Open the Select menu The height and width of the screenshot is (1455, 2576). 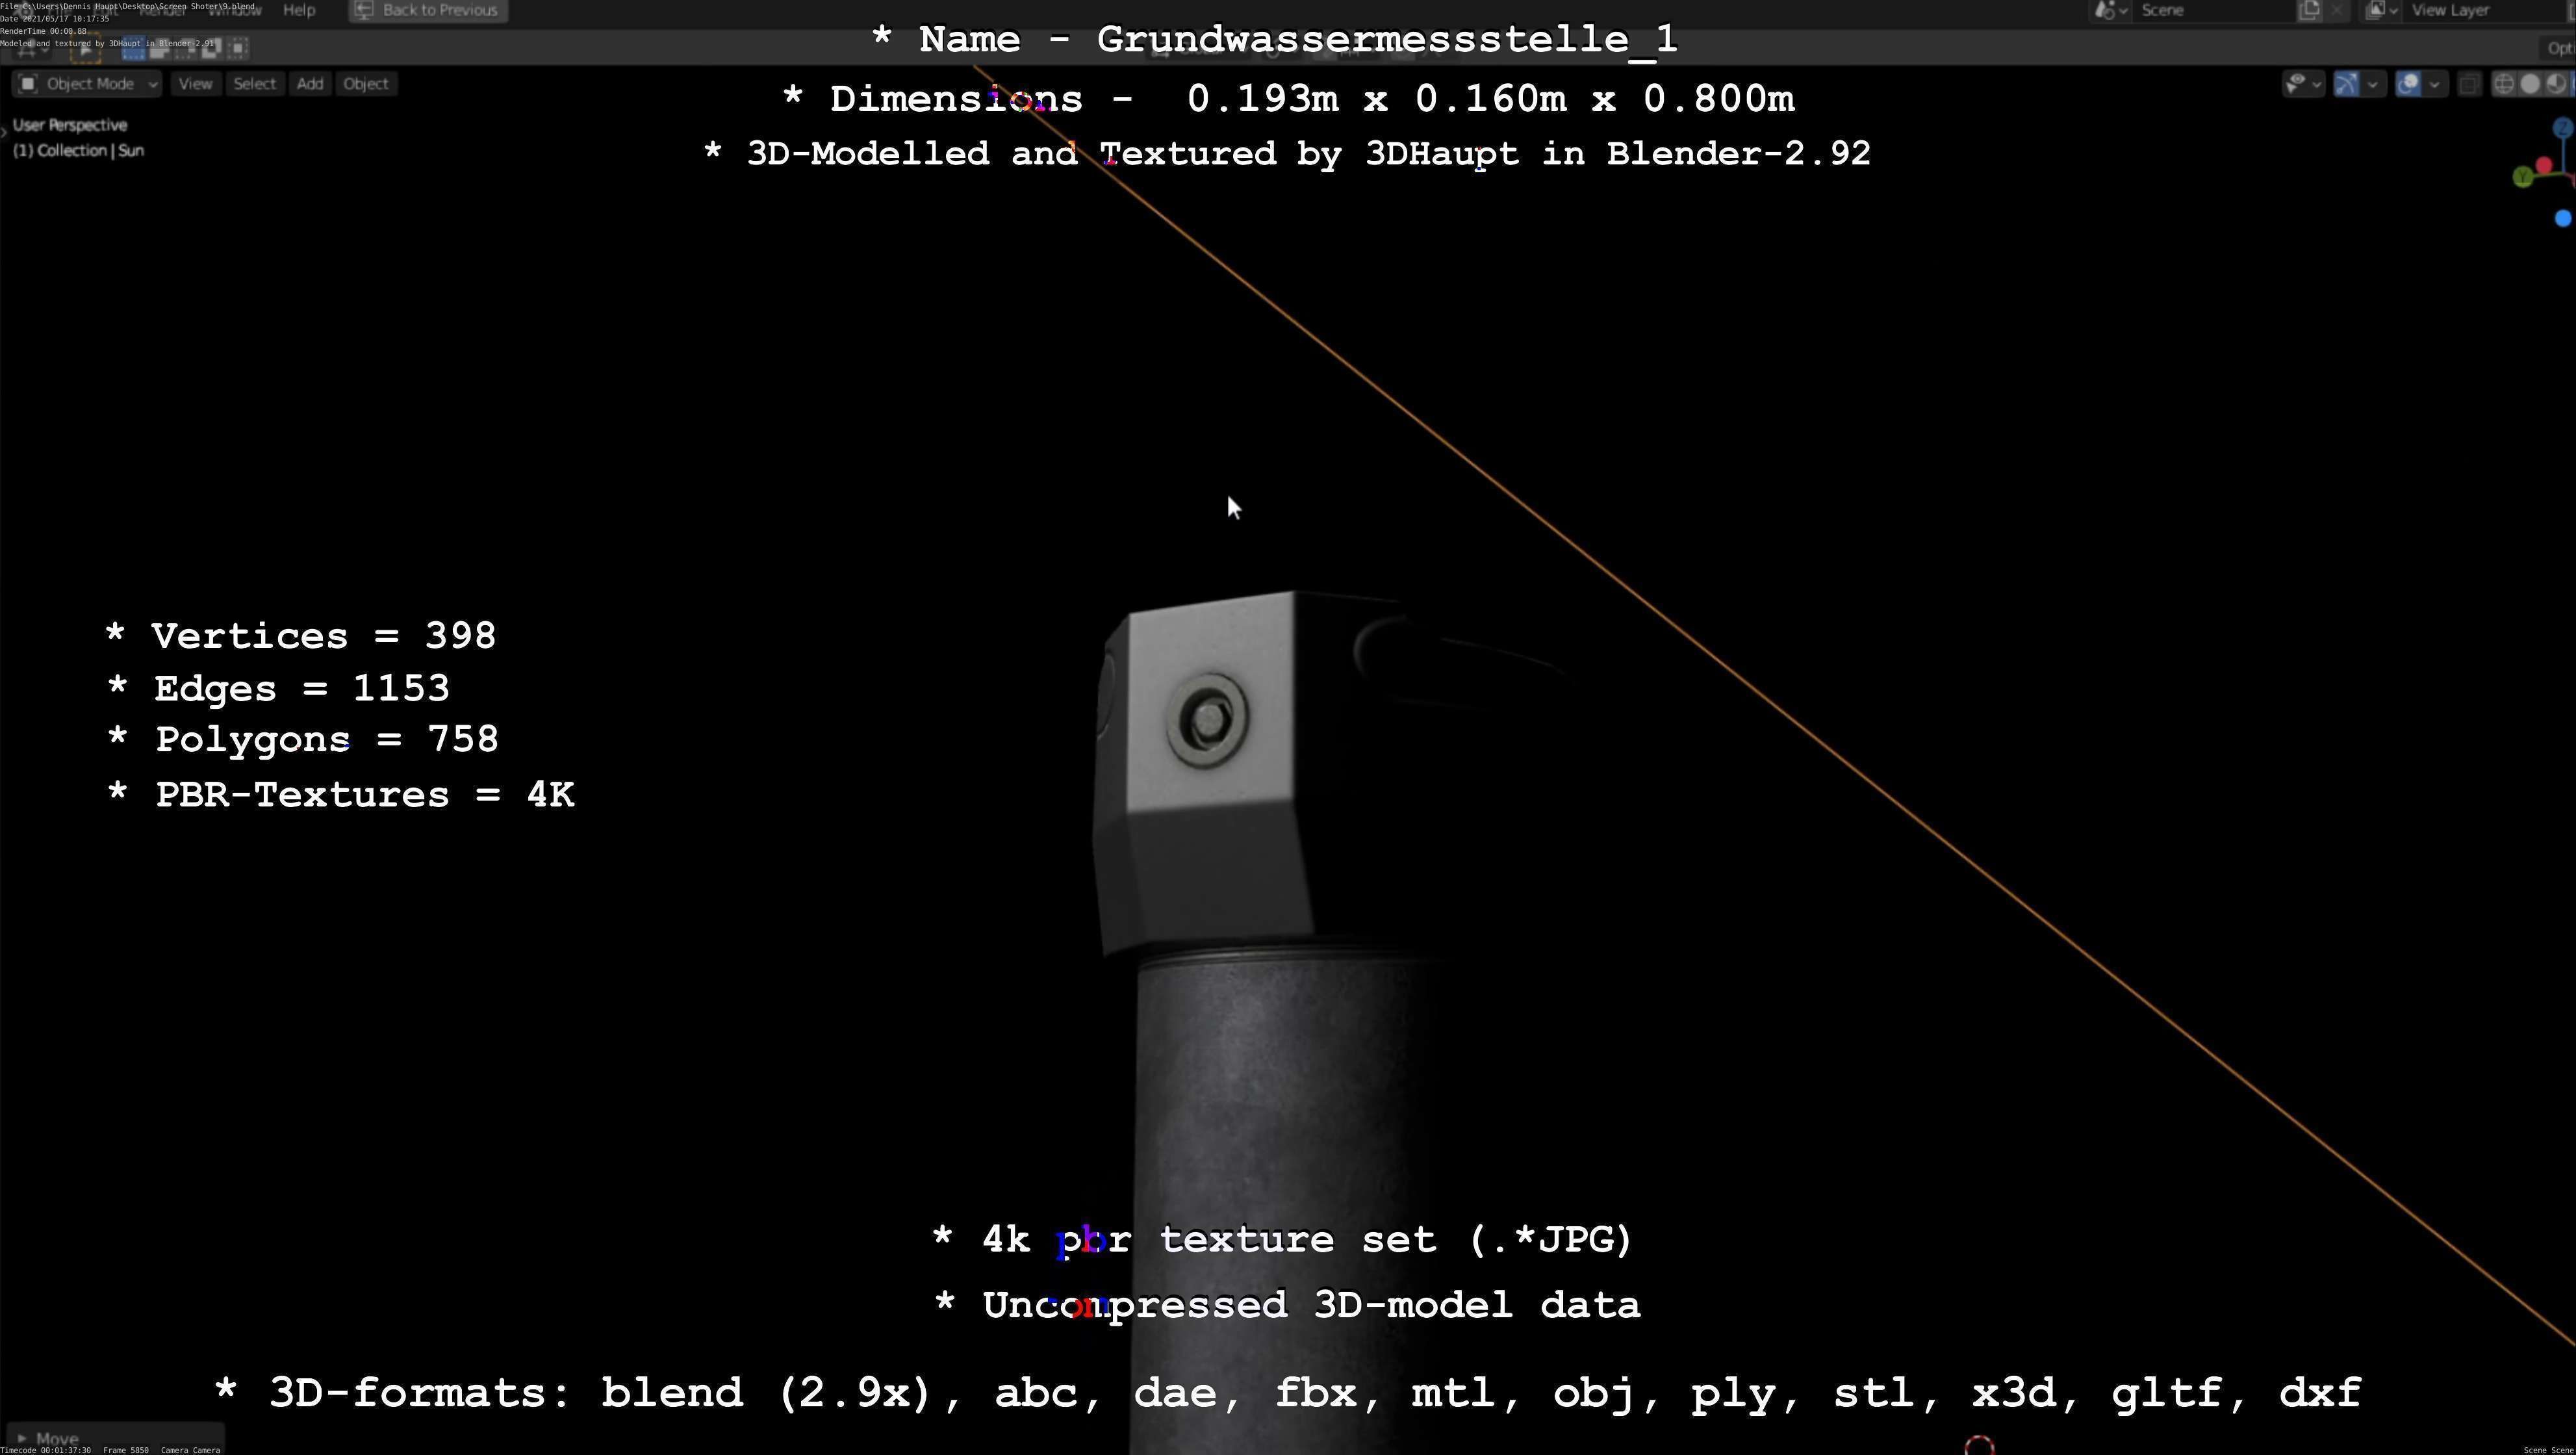pos(254,84)
